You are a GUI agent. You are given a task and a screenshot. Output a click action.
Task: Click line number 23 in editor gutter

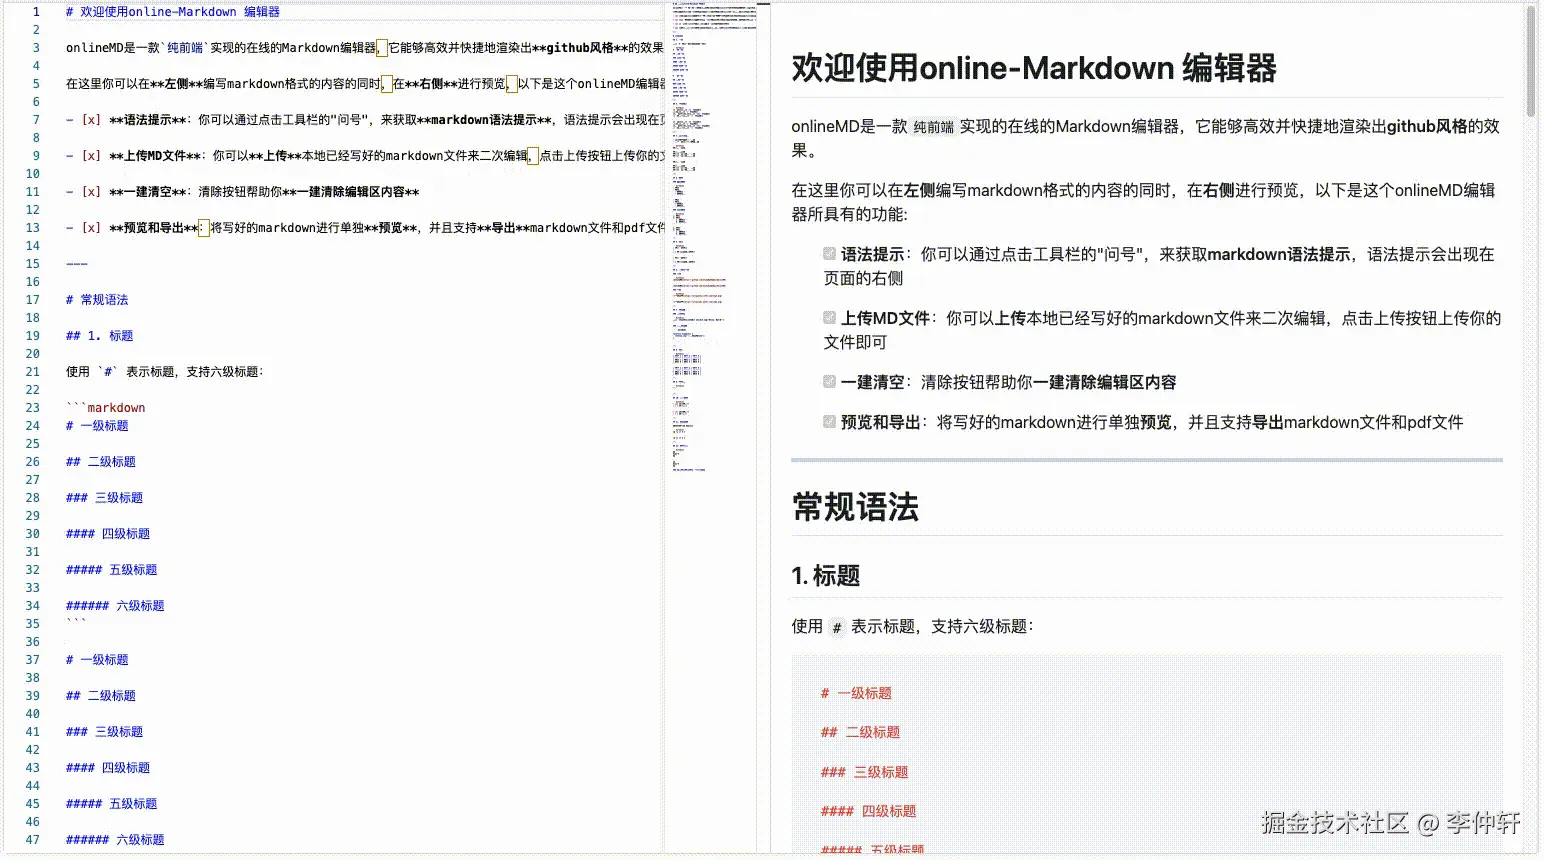(x=33, y=408)
